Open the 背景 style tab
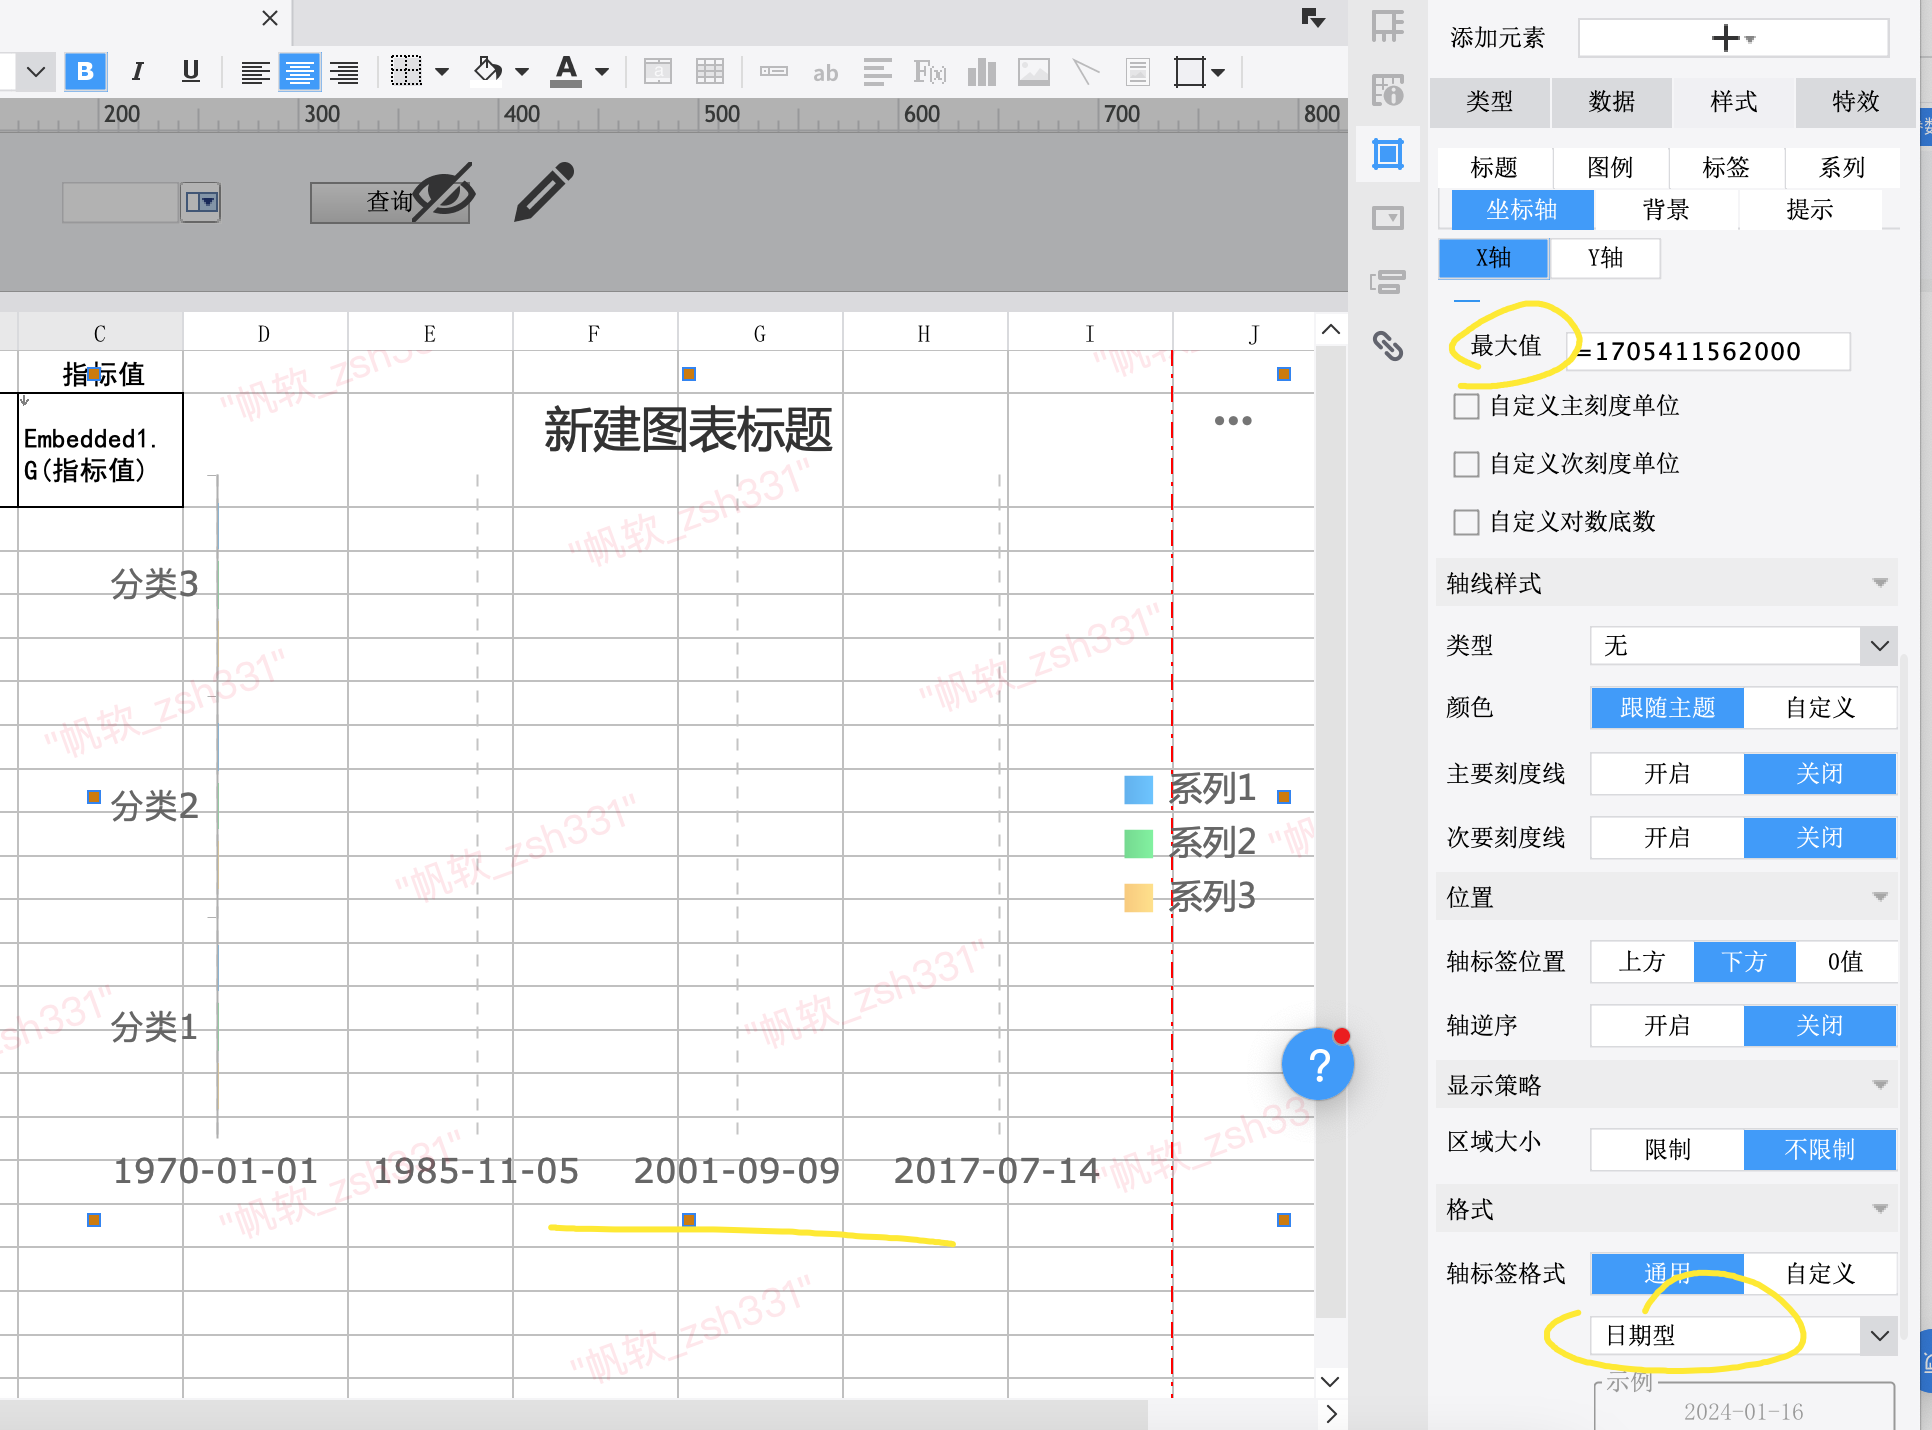 pyautogui.click(x=1666, y=210)
